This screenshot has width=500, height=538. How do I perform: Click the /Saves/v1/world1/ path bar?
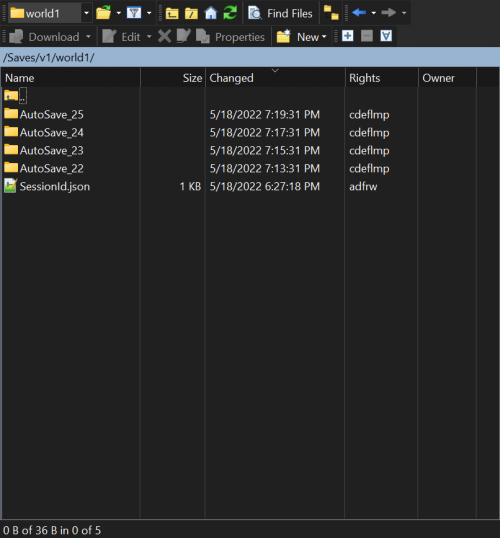pyautogui.click(x=250, y=57)
